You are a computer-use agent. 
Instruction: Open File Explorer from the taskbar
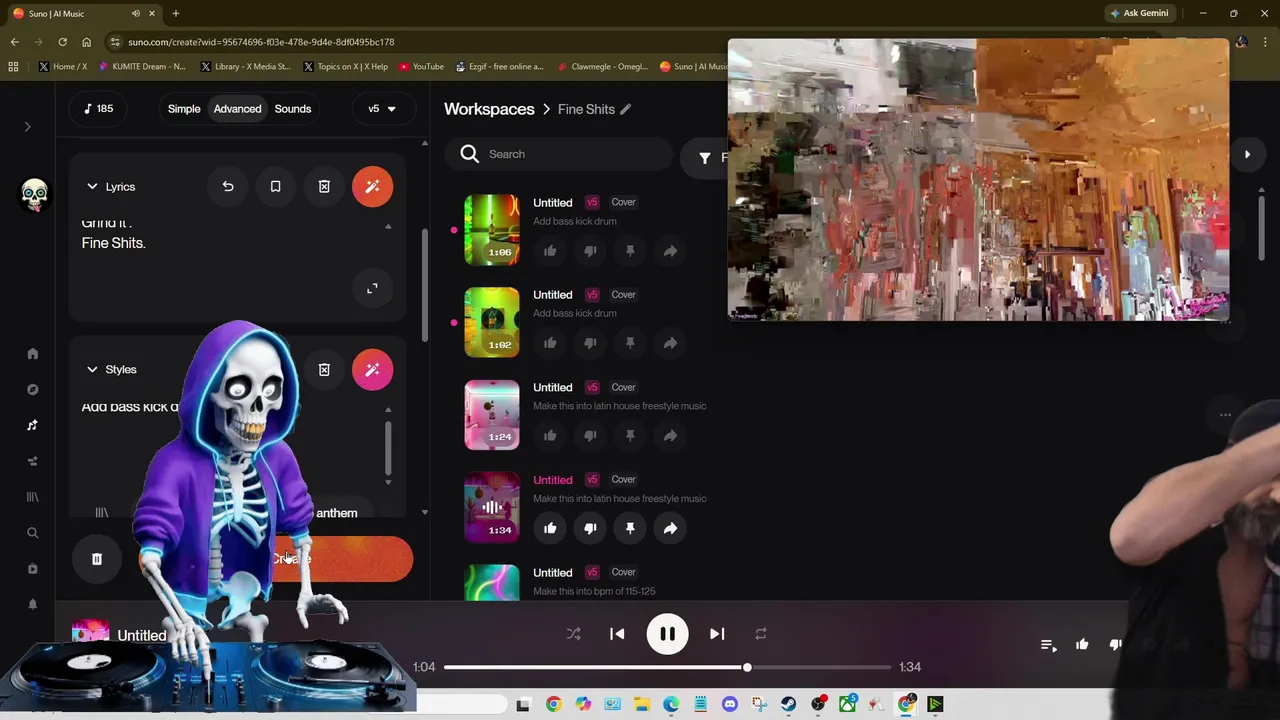click(x=641, y=704)
